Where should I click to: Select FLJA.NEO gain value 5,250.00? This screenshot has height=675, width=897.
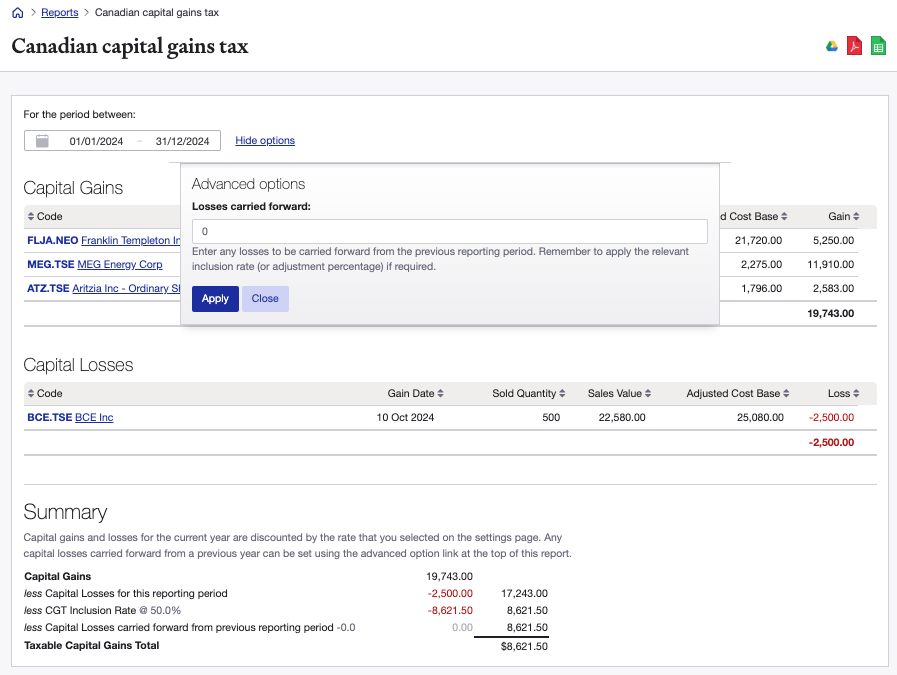(x=833, y=240)
